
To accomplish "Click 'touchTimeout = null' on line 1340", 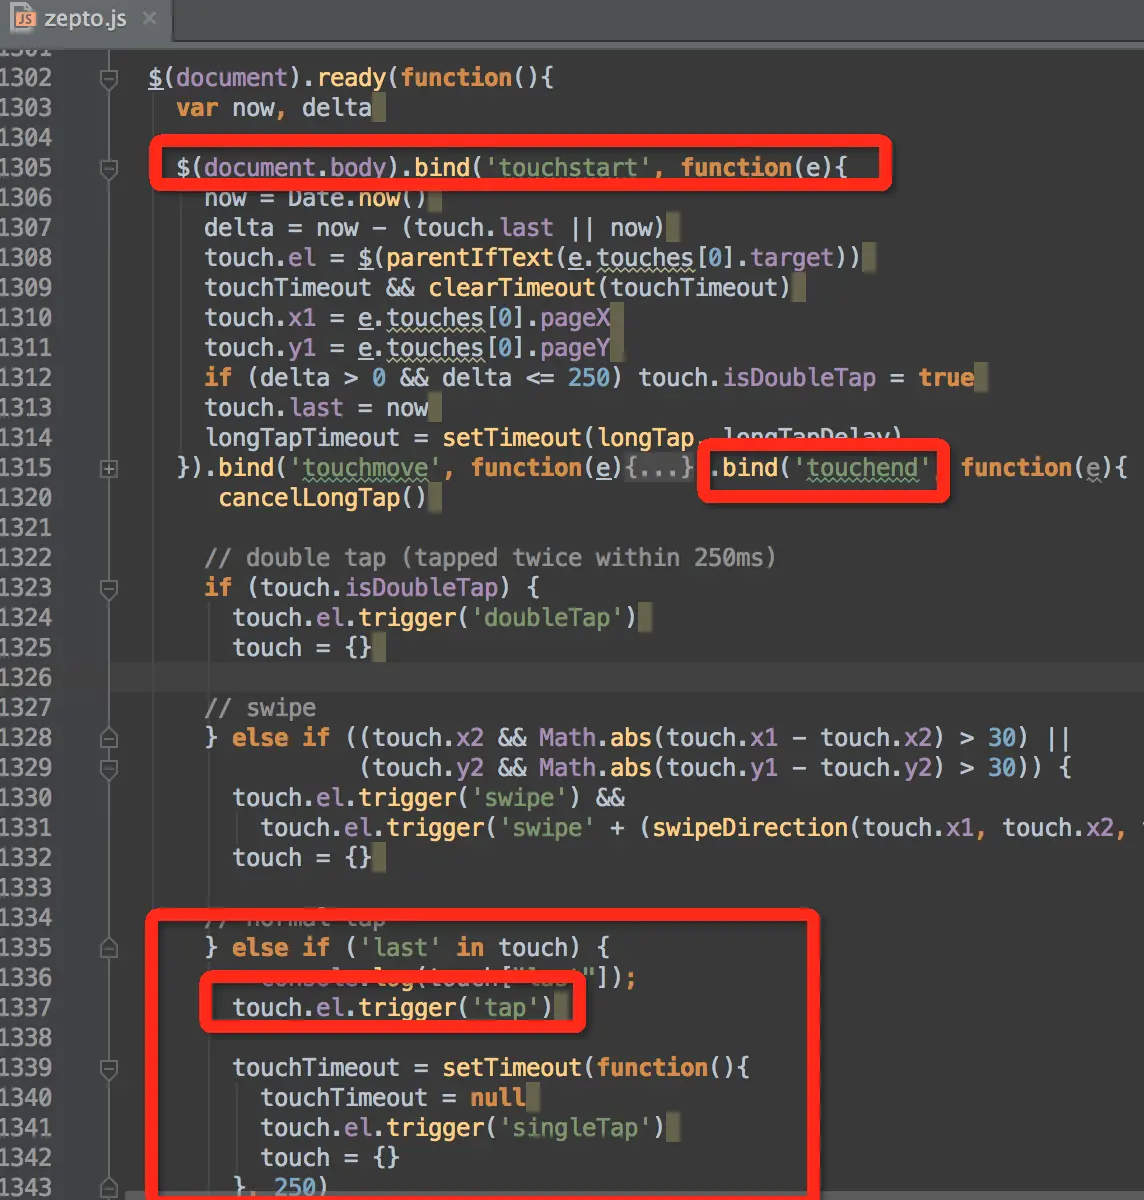I will click(392, 1098).
